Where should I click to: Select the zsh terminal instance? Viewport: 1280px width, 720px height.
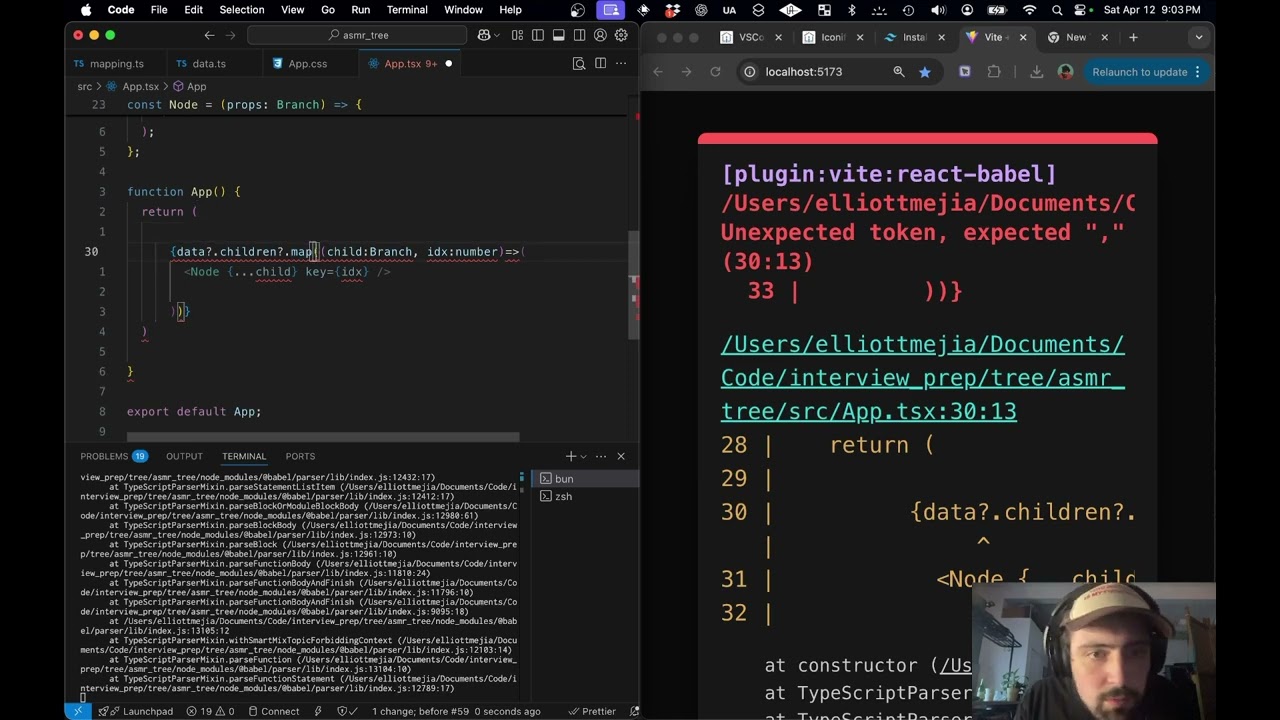[584, 496]
